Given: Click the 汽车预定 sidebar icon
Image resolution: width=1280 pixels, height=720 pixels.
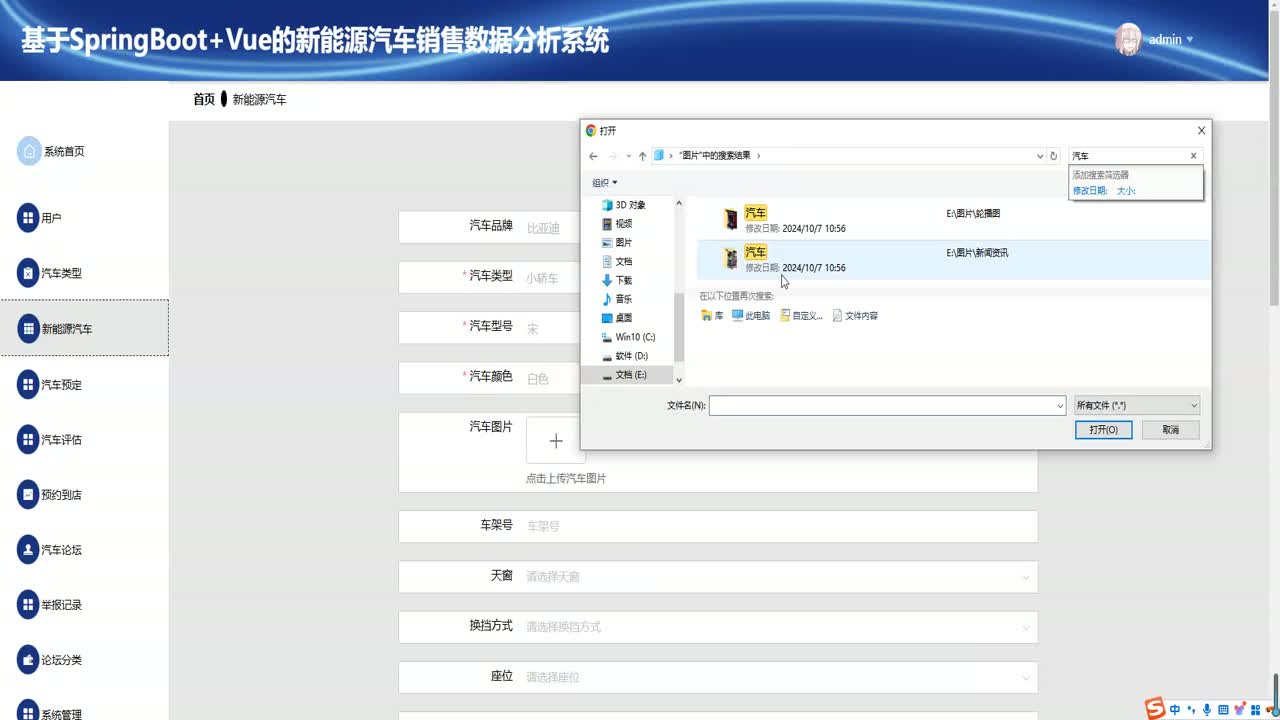Looking at the screenshot, I should 28,385.
